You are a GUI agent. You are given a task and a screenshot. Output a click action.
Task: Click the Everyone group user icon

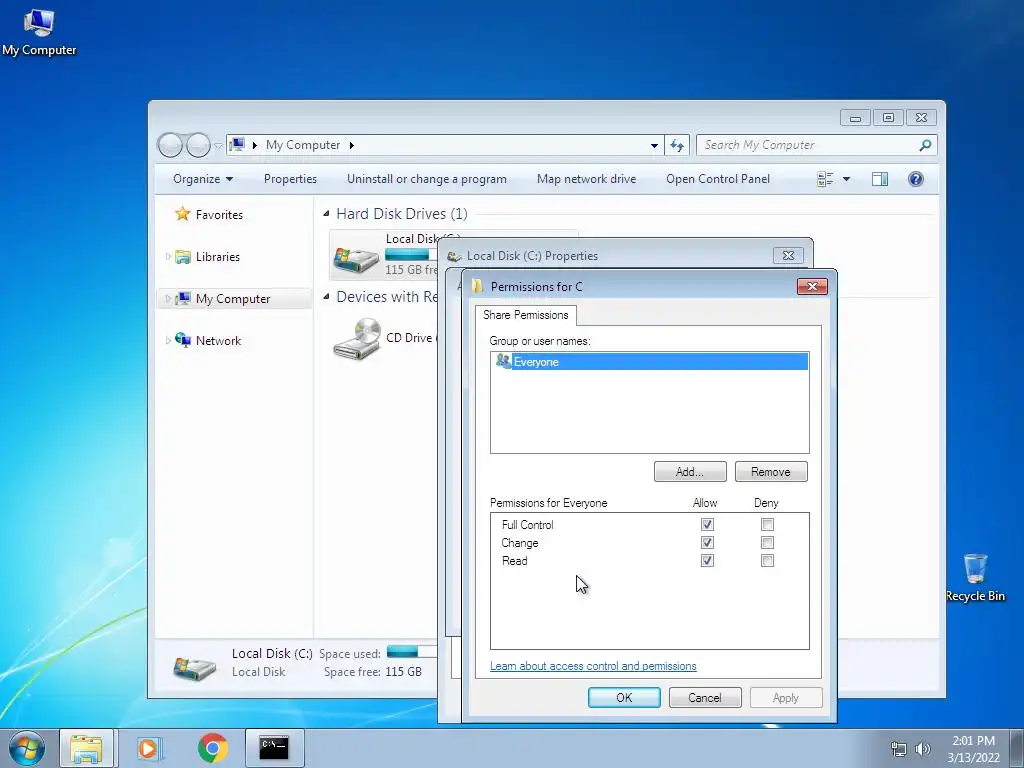click(503, 361)
